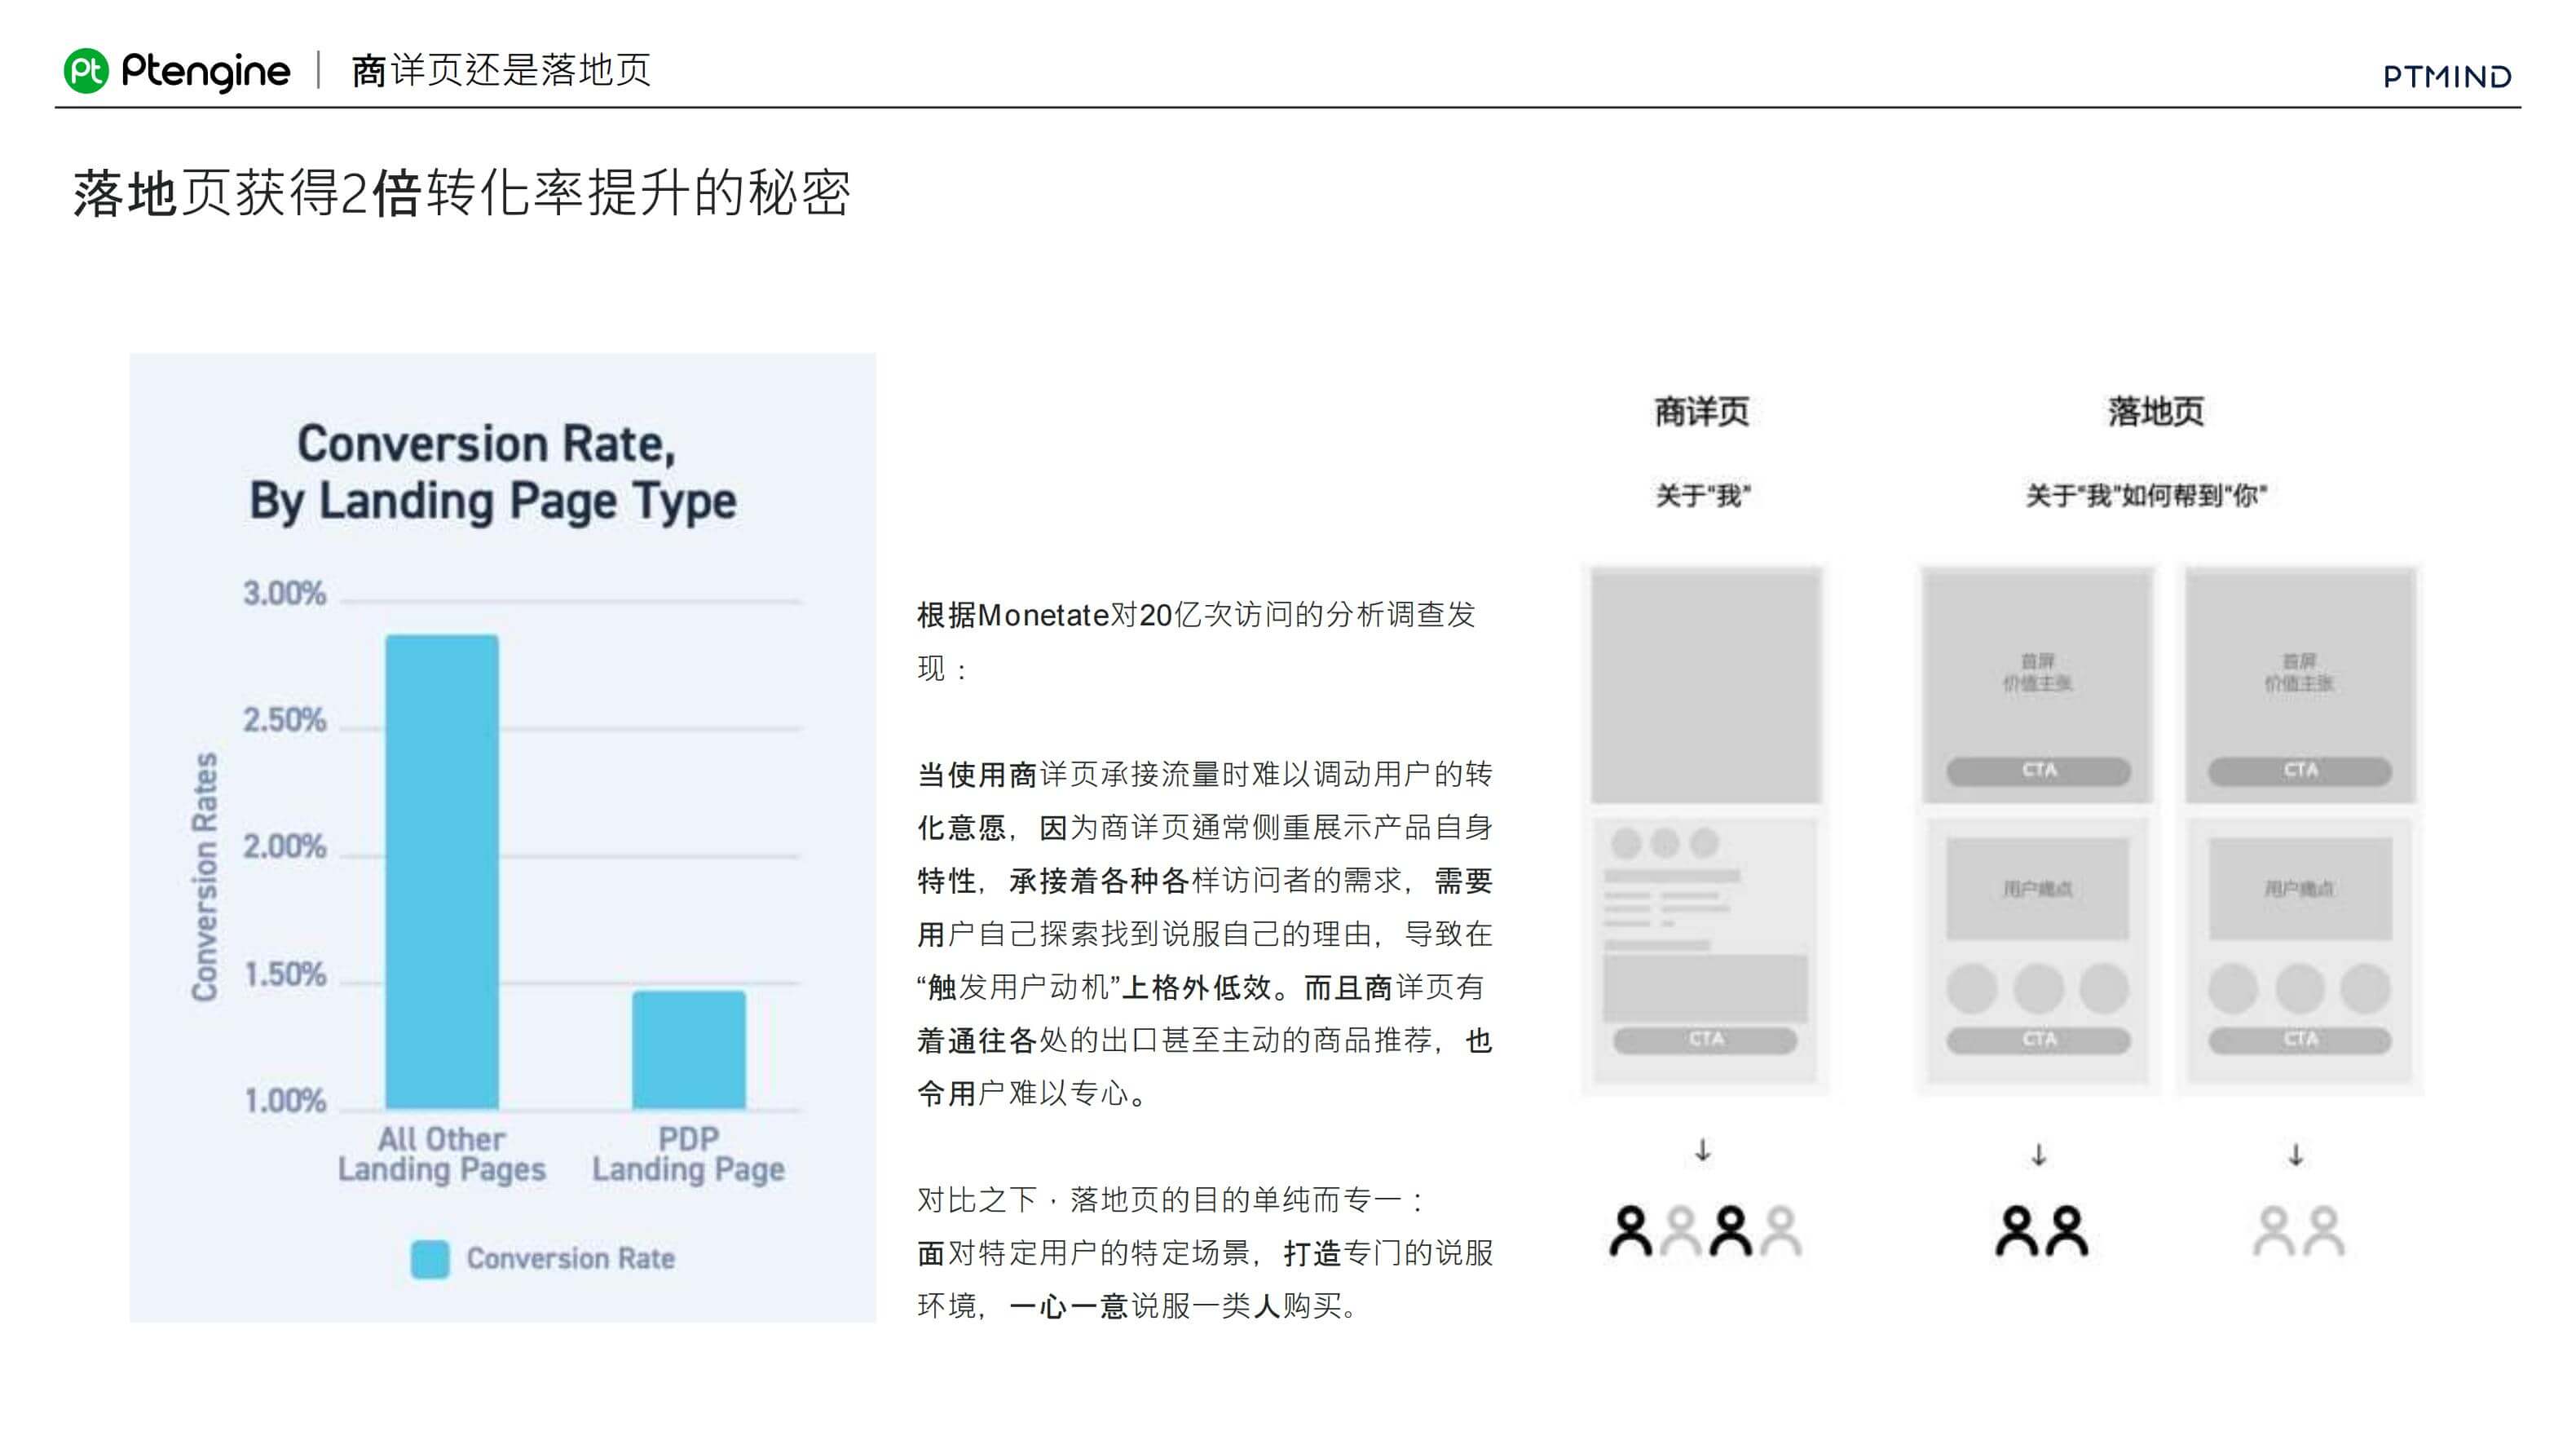Click the lower CTA in second 落地页 mockup
This screenshot has height=1449, width=2576.
click(2300, 1040)
